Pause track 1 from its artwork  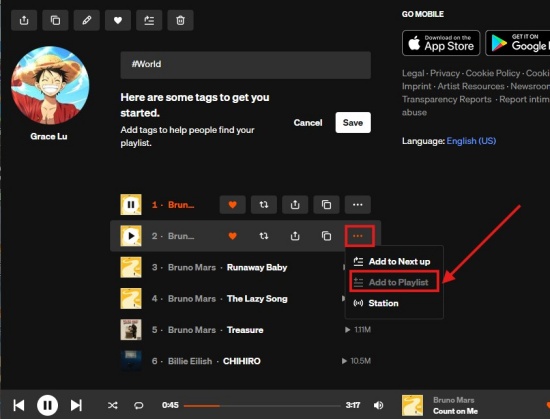click(131, 204)
